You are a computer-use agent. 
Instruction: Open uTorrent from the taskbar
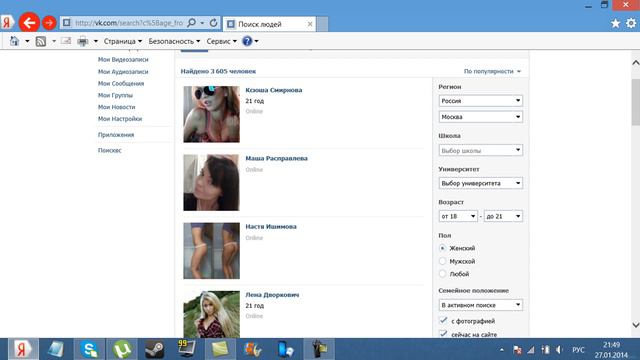point(122,349)
